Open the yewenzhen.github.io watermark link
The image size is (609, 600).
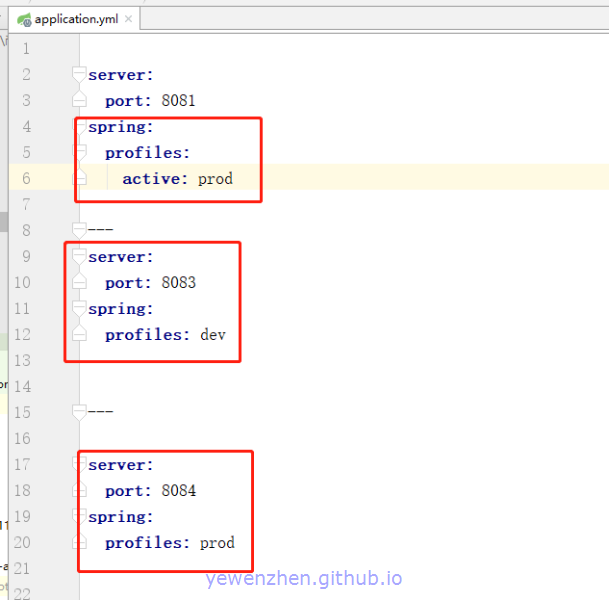pos(304,579)
